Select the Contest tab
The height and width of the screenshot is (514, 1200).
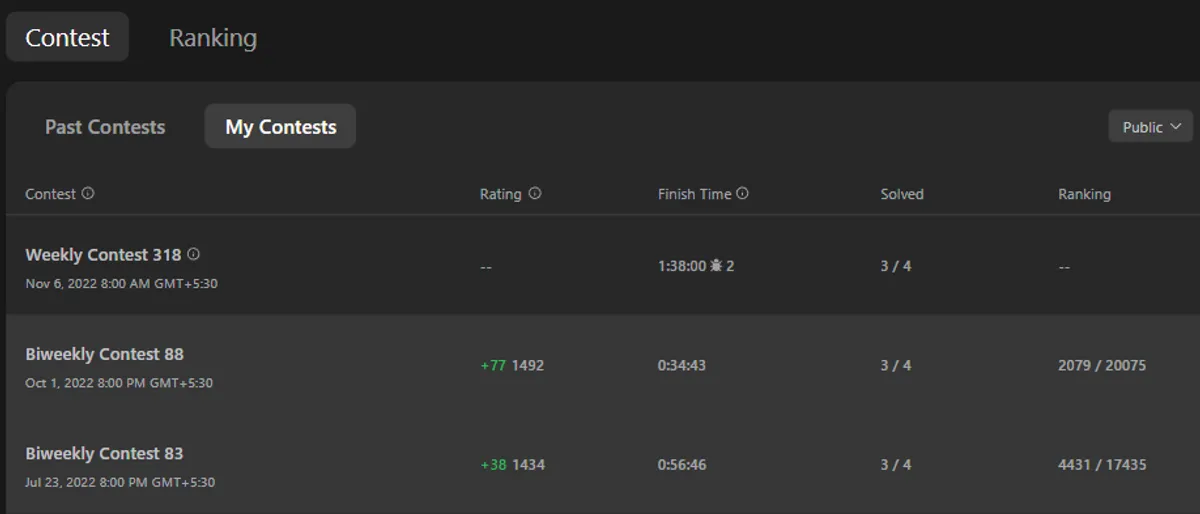(x=67, y=38)
